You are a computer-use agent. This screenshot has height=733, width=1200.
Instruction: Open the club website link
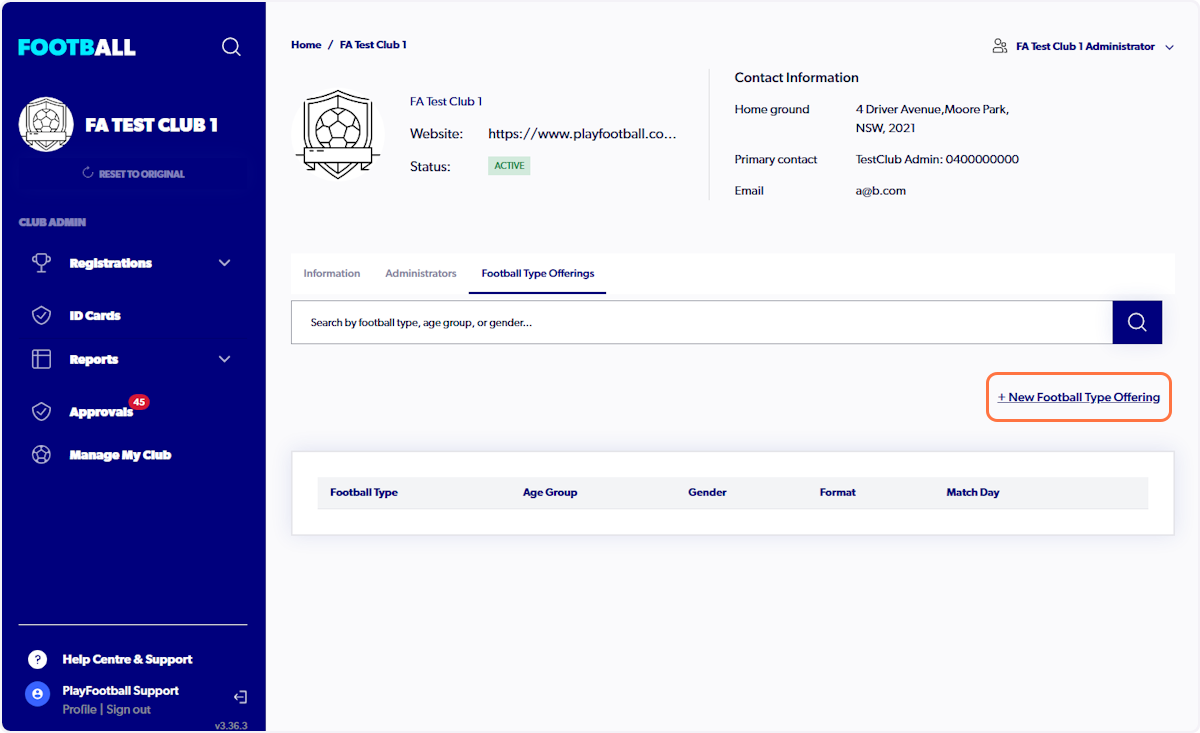(x=582, y=133)
